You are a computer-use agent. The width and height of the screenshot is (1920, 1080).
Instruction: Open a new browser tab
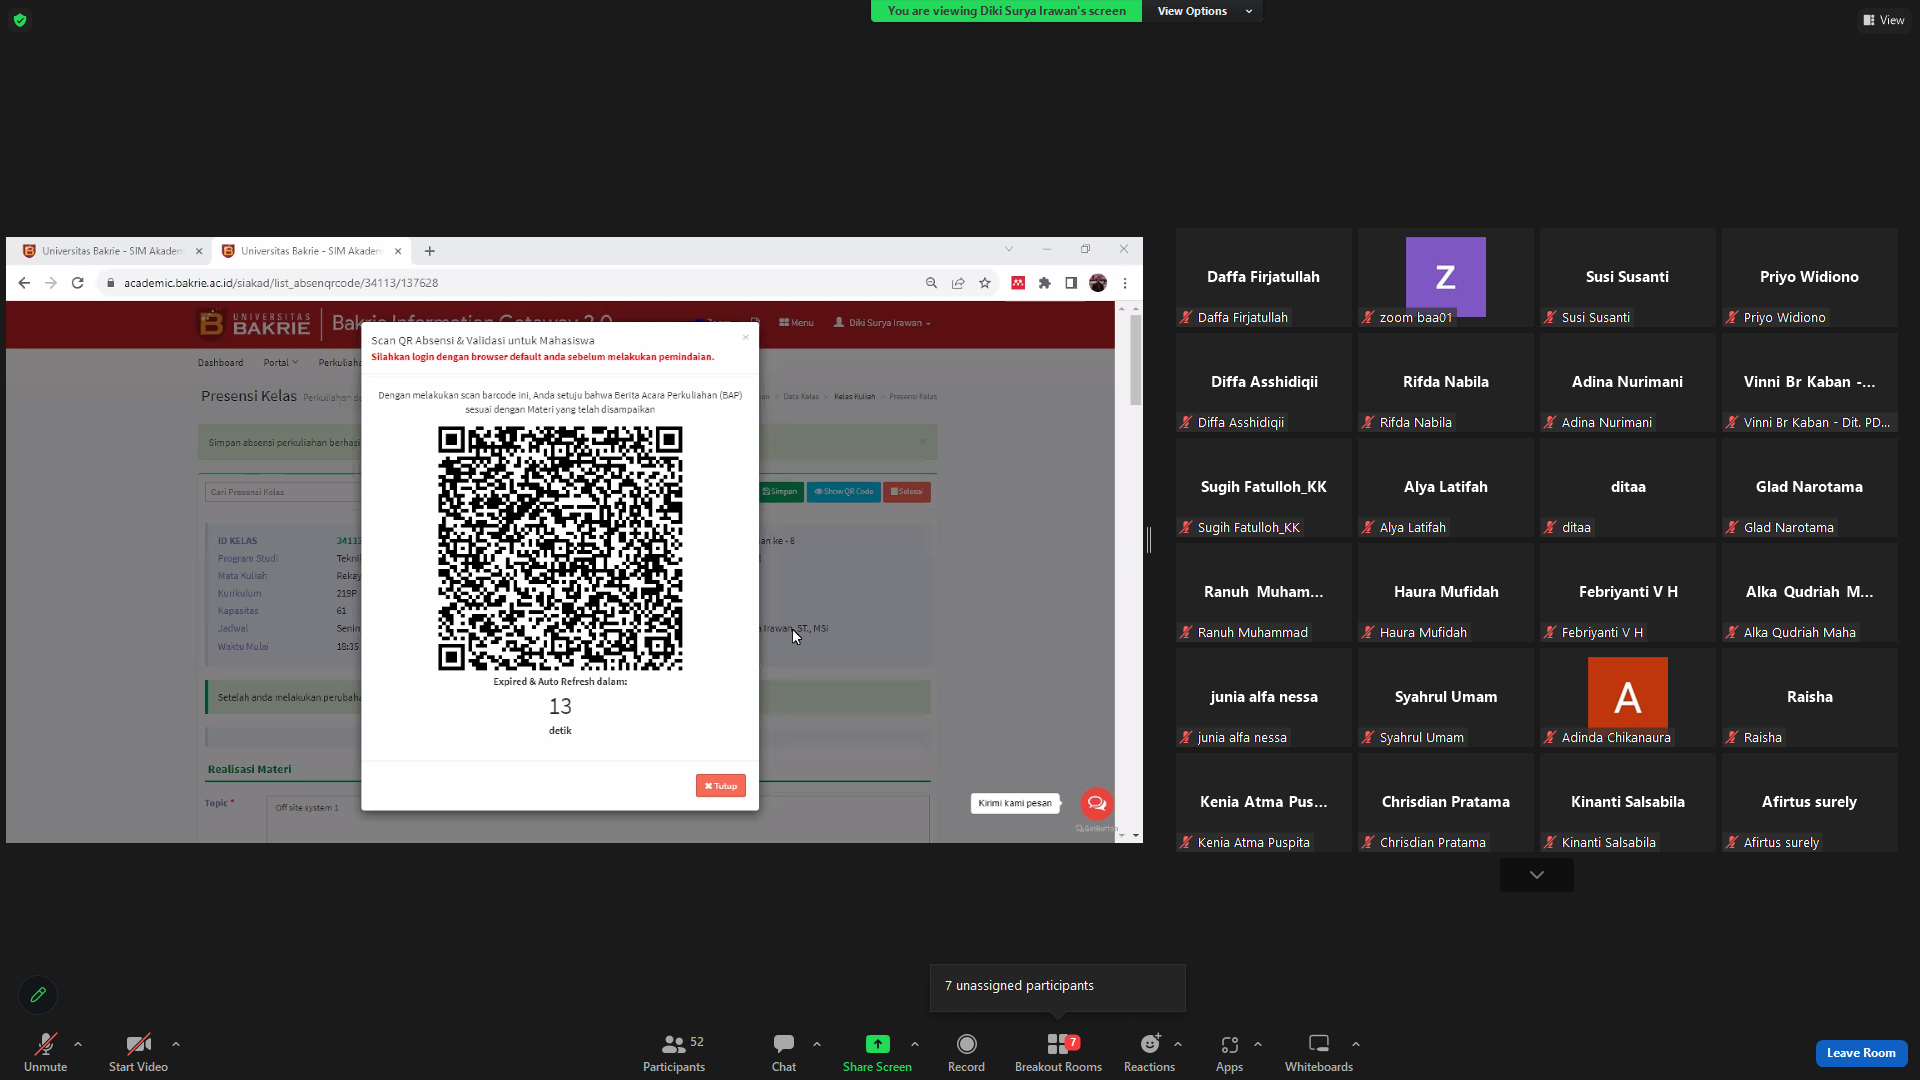pyautogui.click(x=430, y=251)
